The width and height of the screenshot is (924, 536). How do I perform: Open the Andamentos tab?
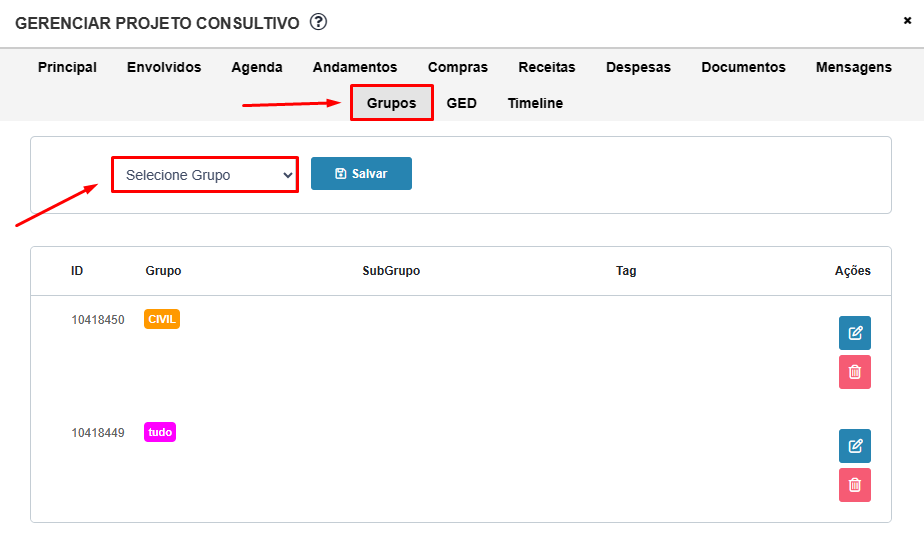pos(355,67)
